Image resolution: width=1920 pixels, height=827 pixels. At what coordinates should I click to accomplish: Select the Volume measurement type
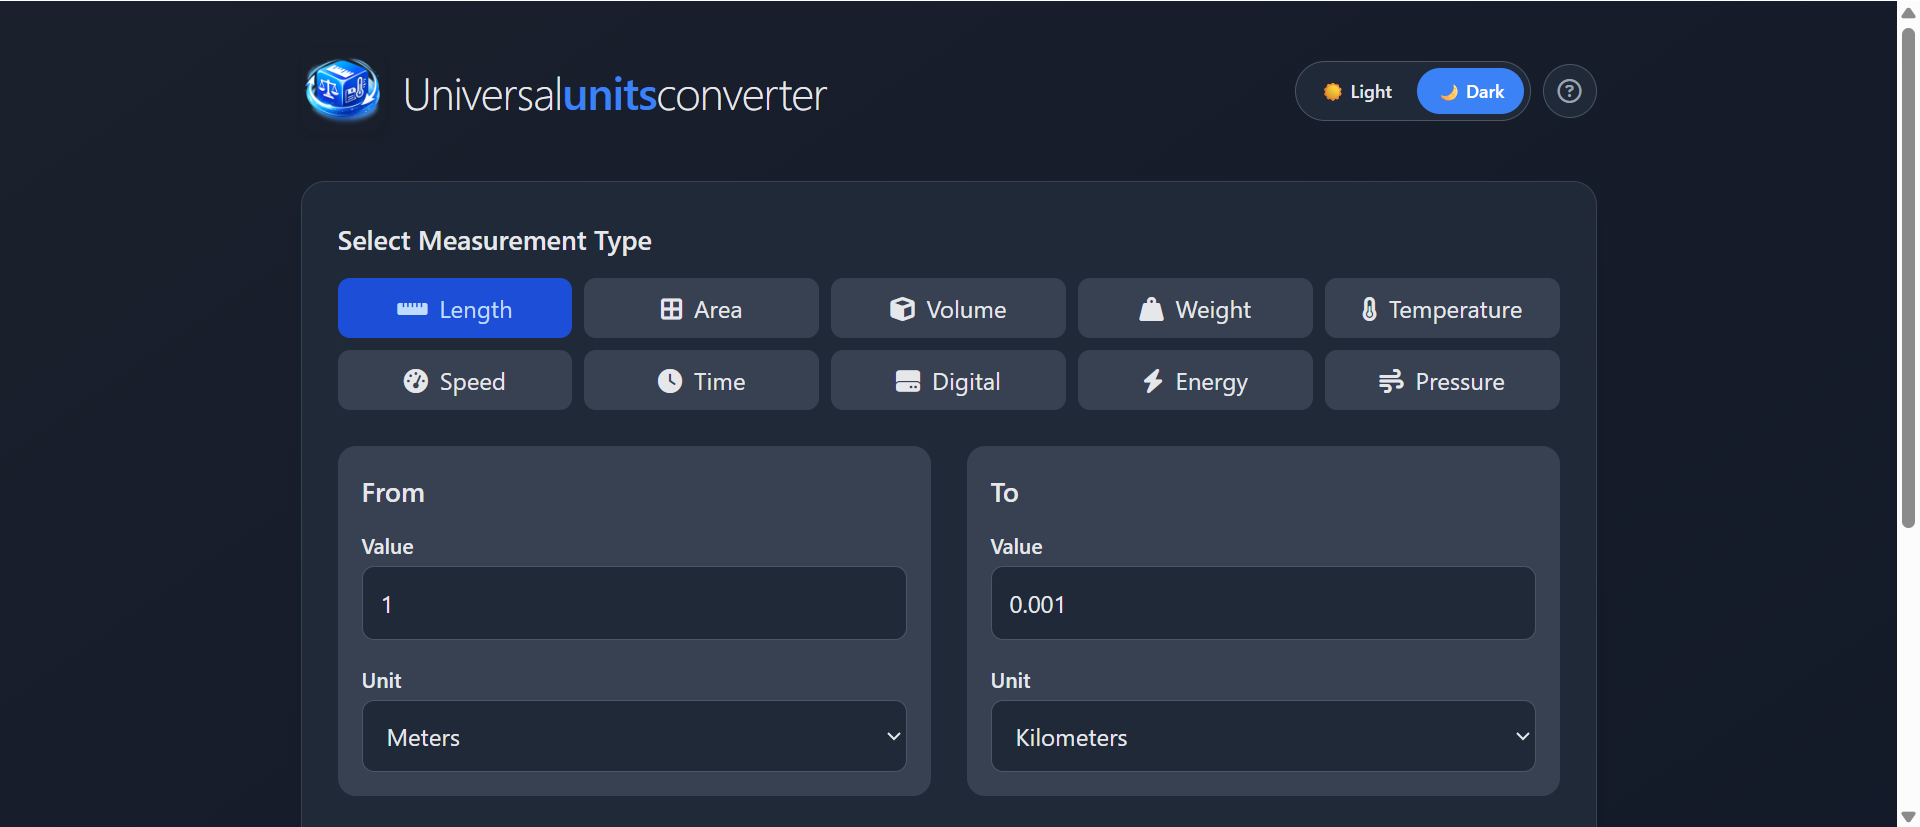948,309
